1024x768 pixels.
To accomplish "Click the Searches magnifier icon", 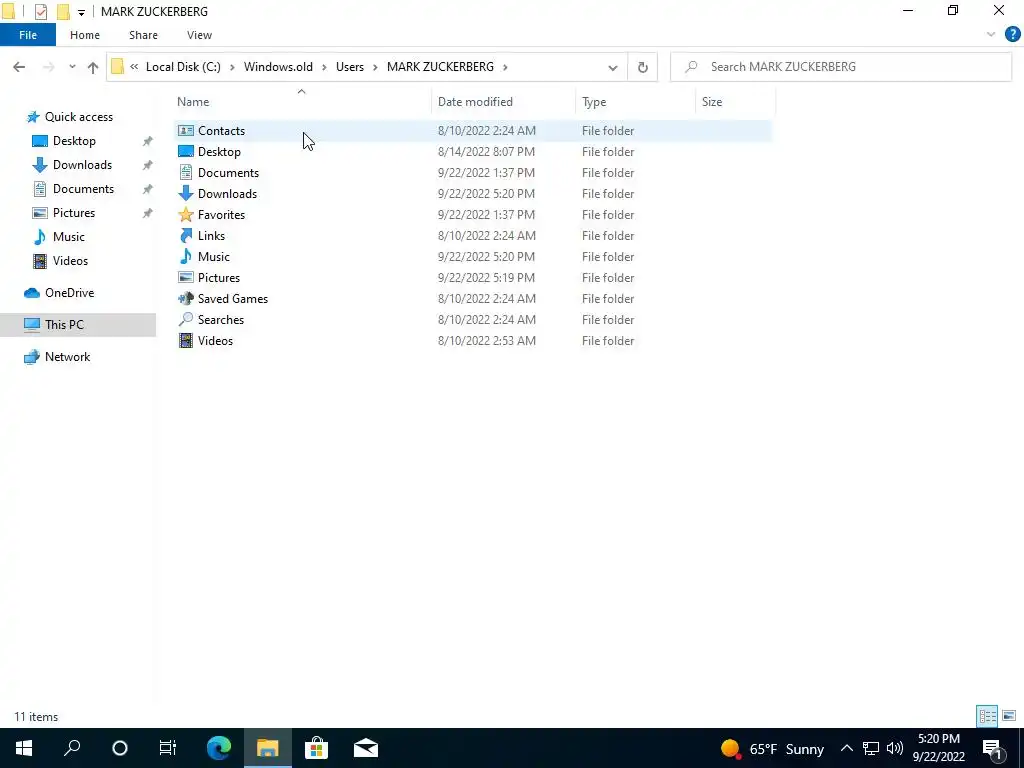I will pos(185,319).
